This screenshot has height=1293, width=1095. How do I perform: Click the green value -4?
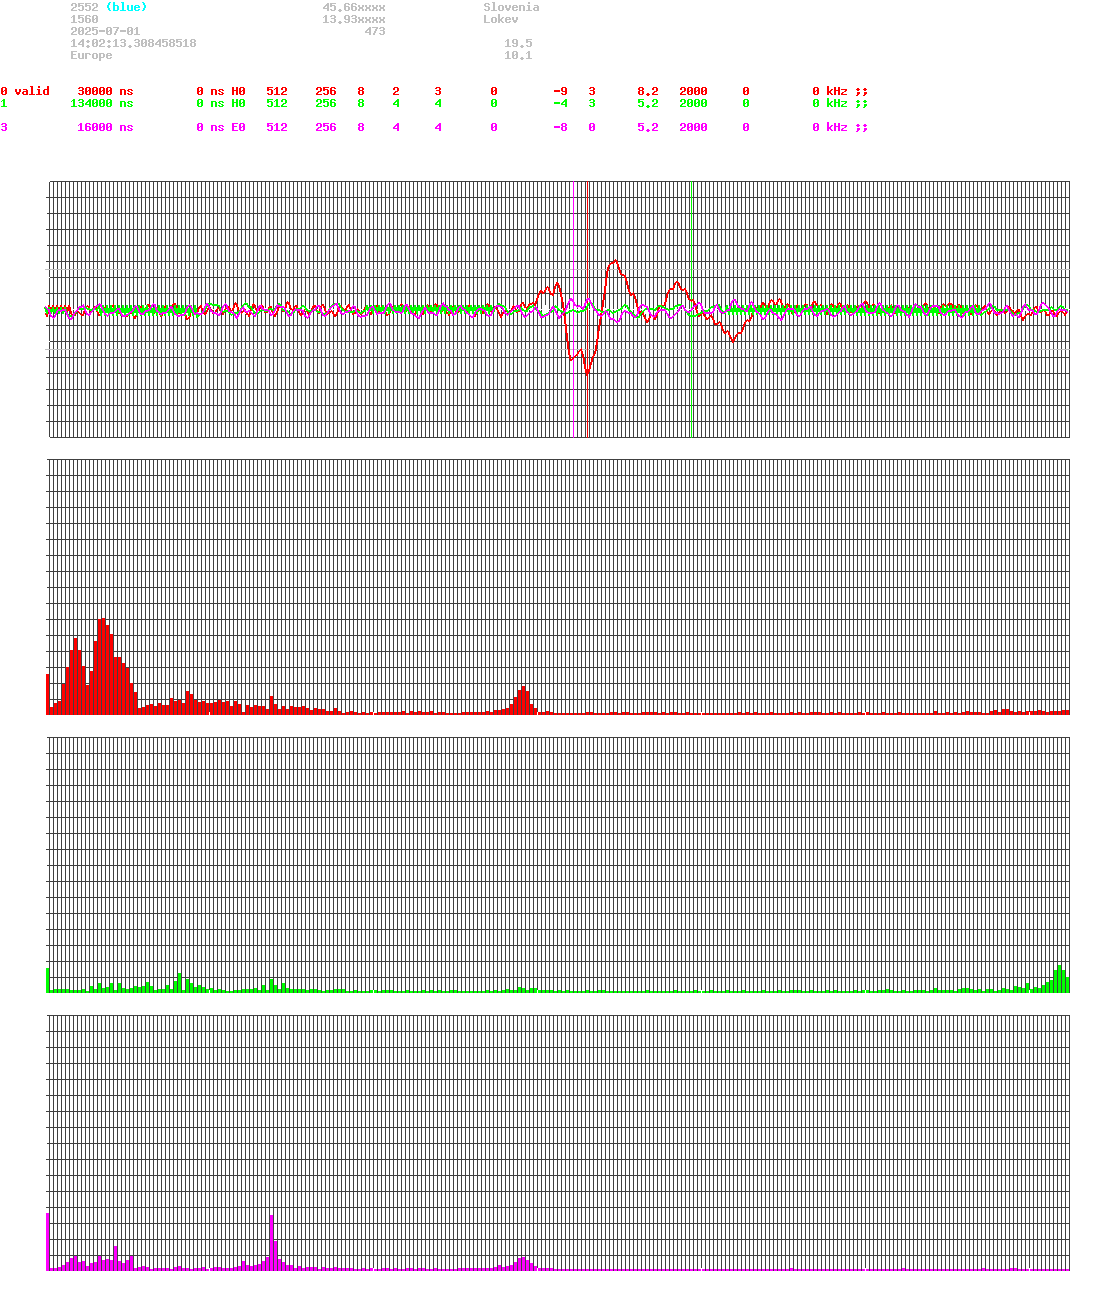click(561, 103)
